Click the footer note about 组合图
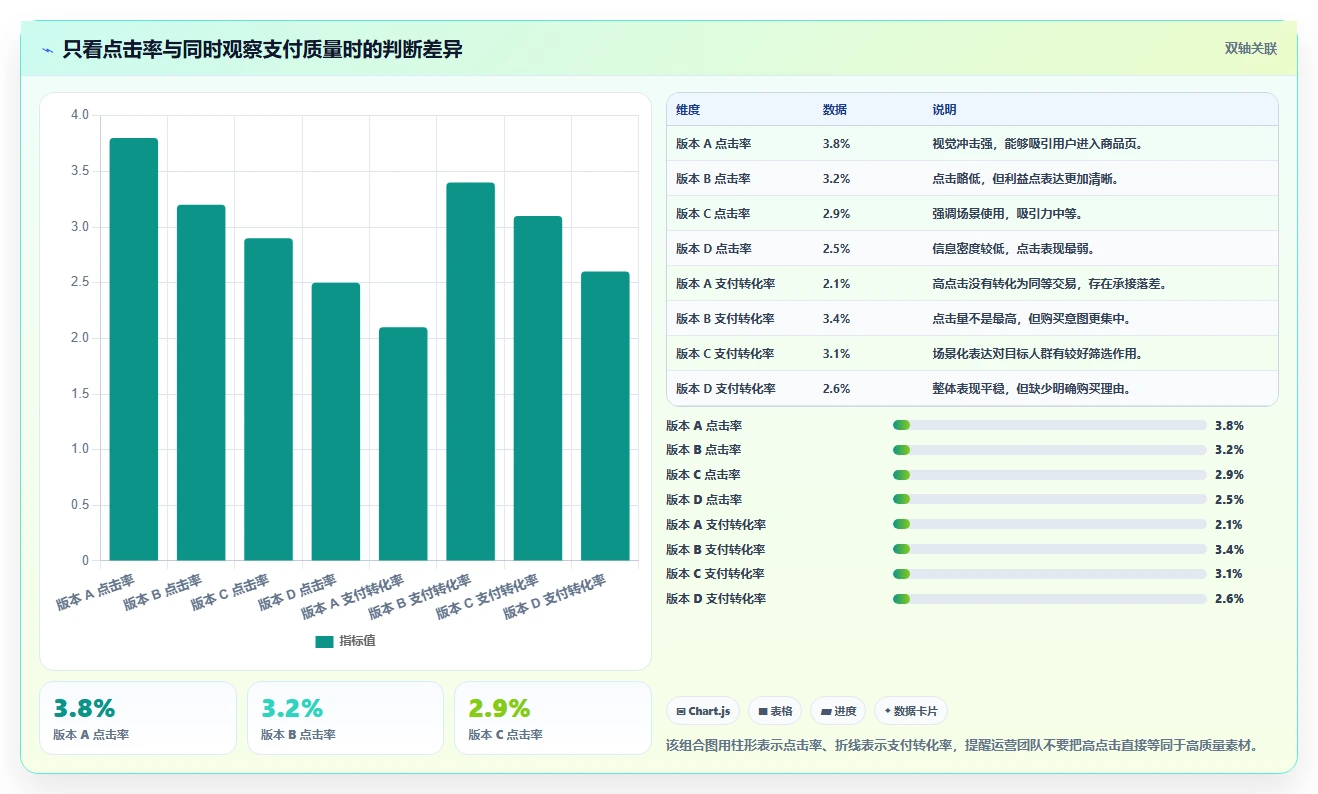This screenshot has width=1318, height=794. point(961,746)
